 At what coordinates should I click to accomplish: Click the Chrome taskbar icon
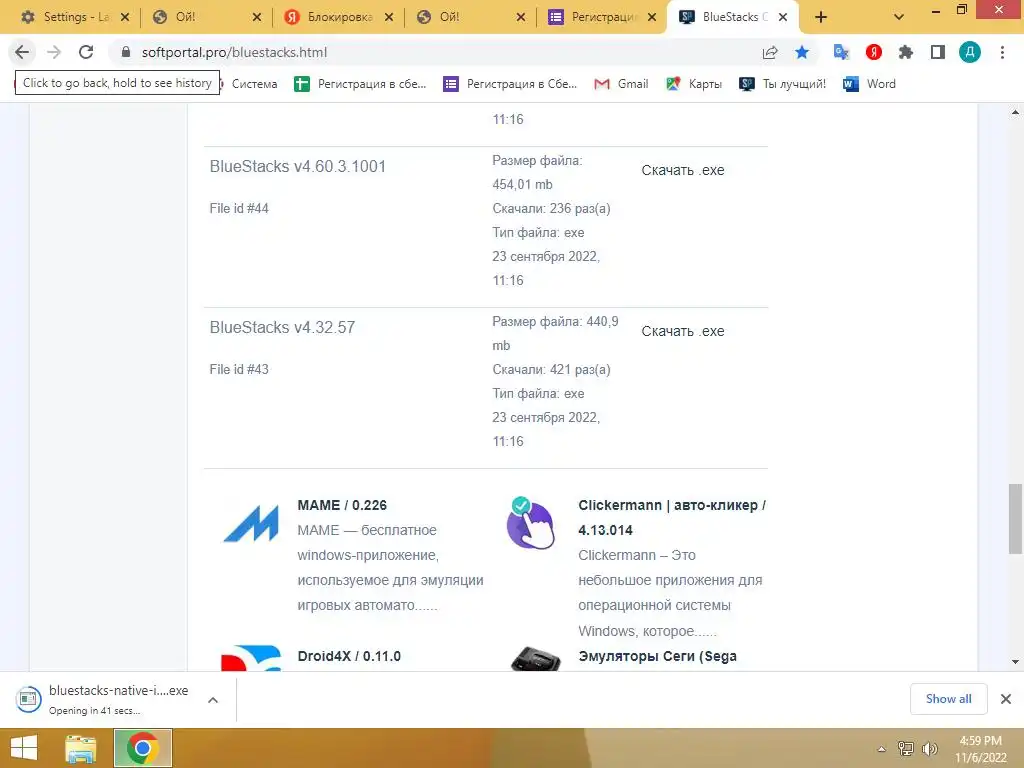pyautogui.click(x=143, y=748)
